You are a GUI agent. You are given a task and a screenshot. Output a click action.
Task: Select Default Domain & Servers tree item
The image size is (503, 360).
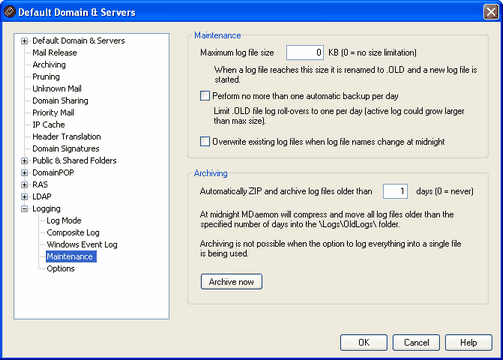pyautogui.click(x=79, y=41)
